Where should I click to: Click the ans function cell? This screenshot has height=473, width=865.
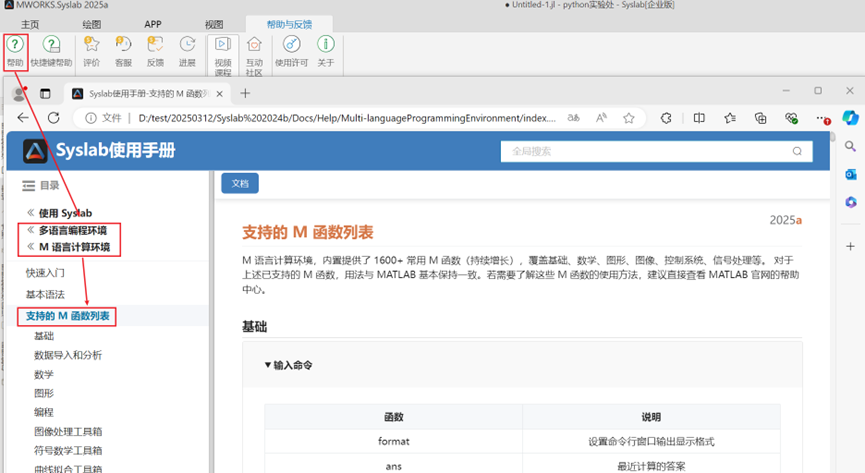393,466
